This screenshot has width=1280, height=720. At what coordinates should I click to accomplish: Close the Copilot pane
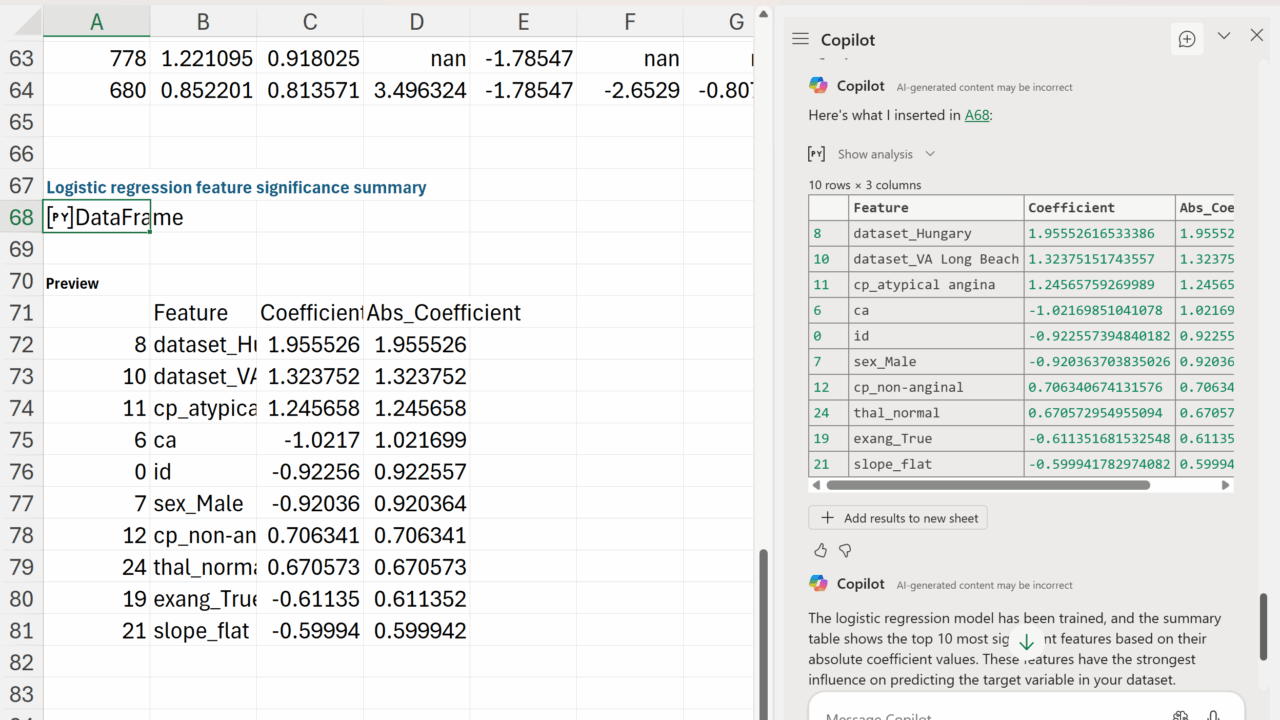coord(1257,36)
